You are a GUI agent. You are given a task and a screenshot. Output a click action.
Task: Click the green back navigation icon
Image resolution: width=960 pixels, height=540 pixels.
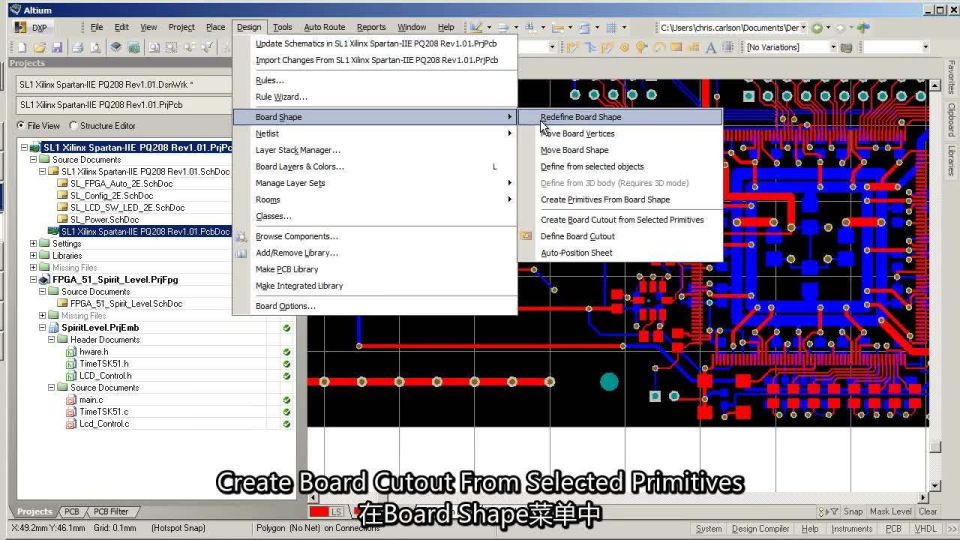pyautogui.click(x=817, y=28)
